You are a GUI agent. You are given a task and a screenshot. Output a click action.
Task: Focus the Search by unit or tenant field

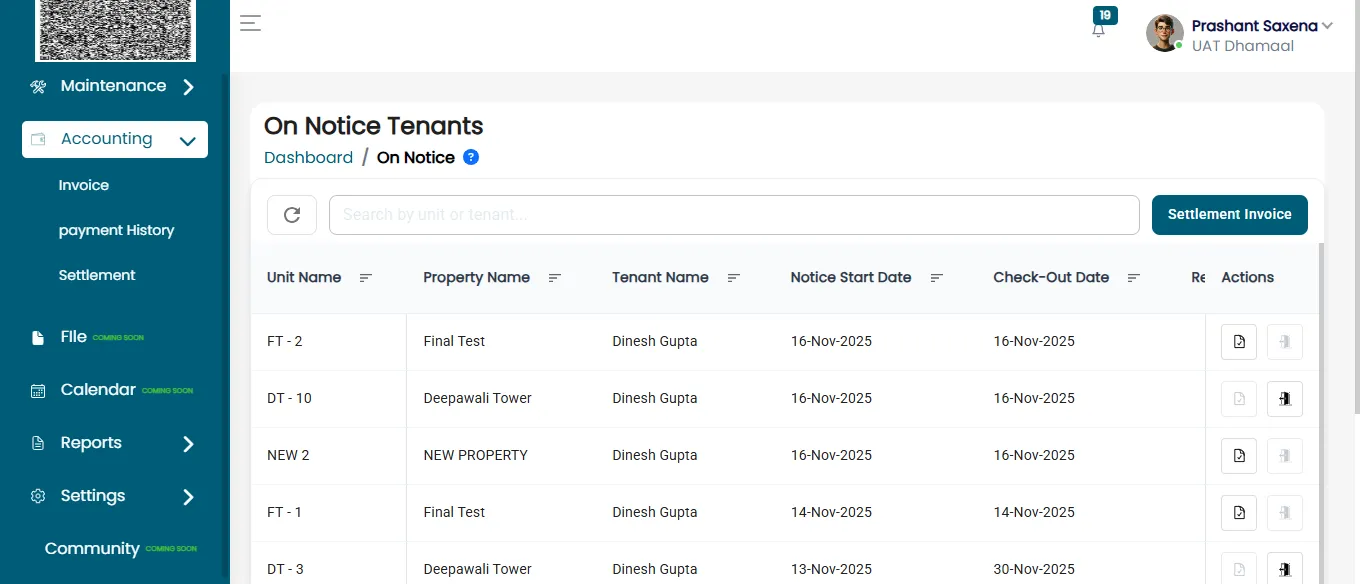tap(734, 215)
